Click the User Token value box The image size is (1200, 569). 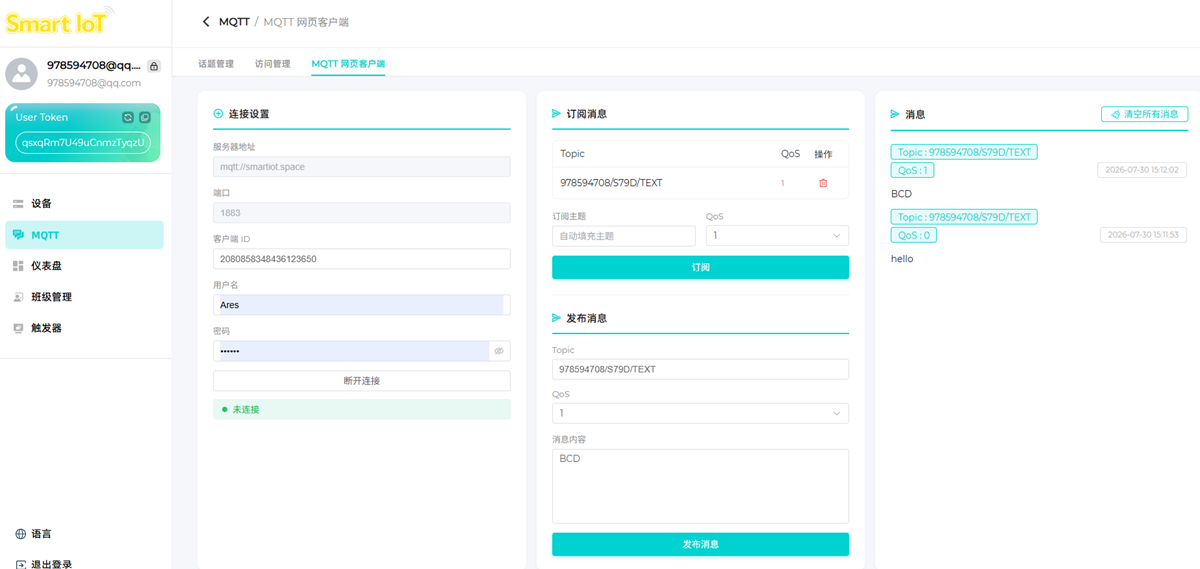[x=83, y=142]
